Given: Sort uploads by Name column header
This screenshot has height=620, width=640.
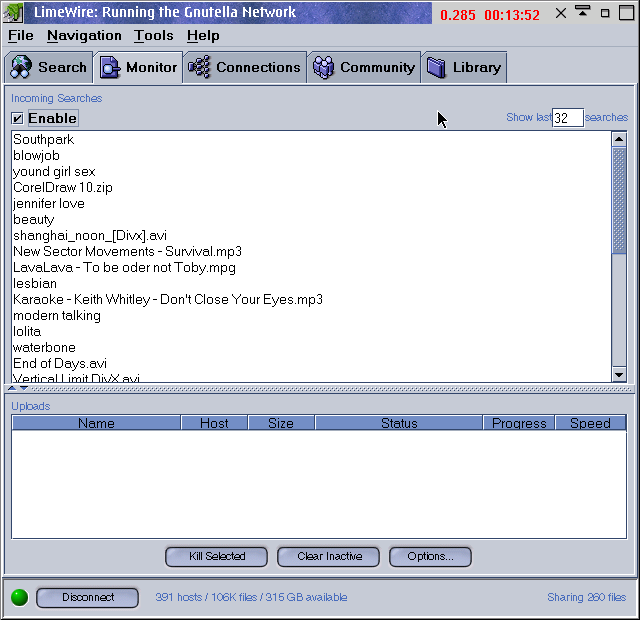Looking at the screenshot, I should [x=96, y=423].
